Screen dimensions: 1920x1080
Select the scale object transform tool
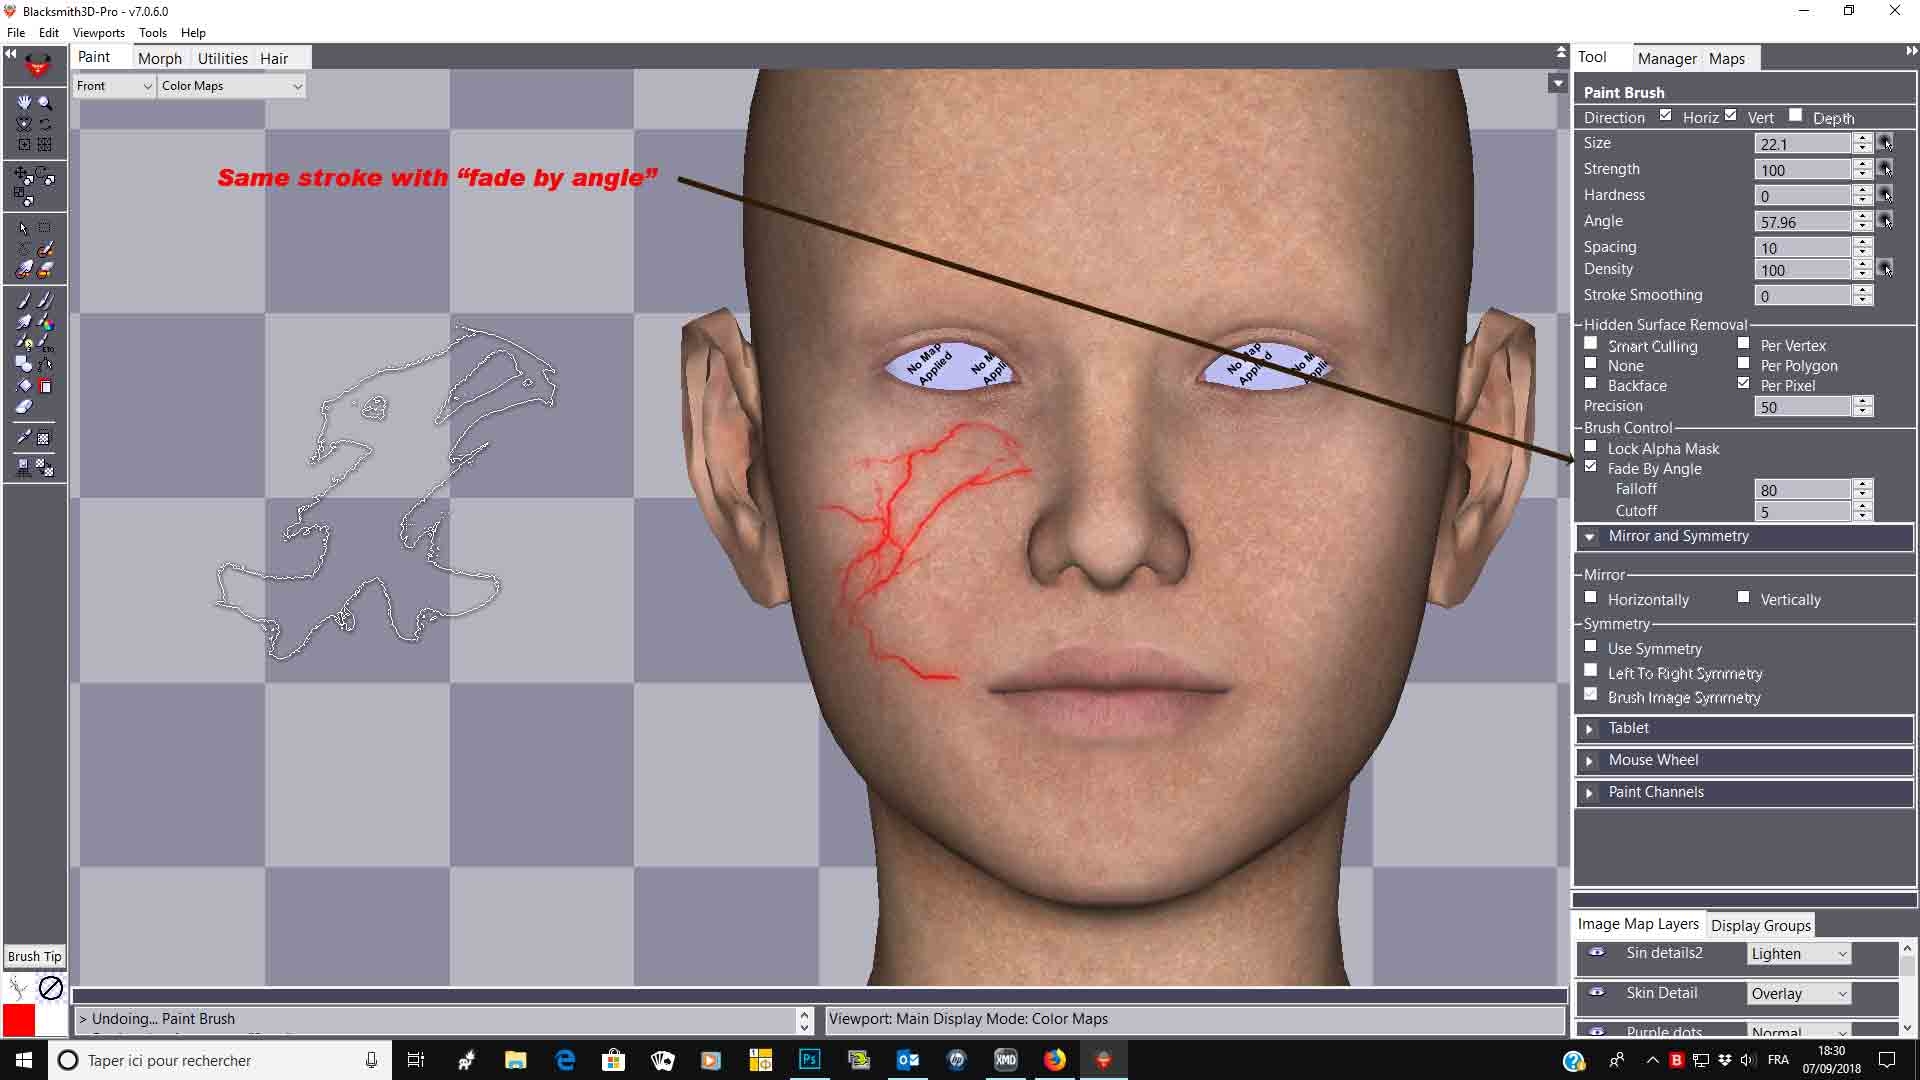pyautogui.click(x=24, y=198)
